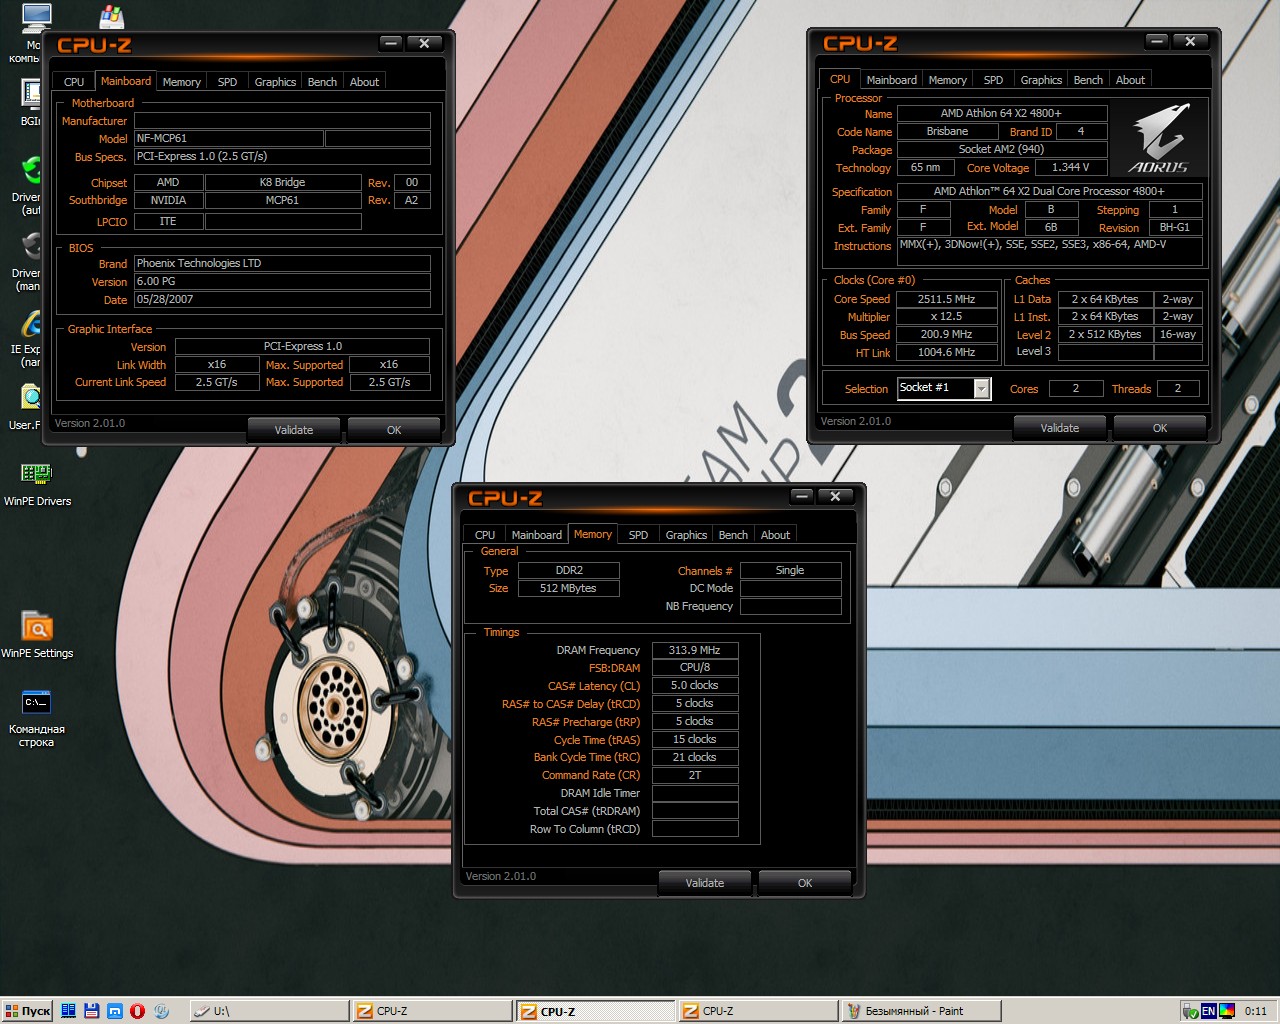Image resolution: width=1280 pixels, height=1024 pixels.
Task: Click the AORUS logo in CPU window
Action: (1158, 138)
